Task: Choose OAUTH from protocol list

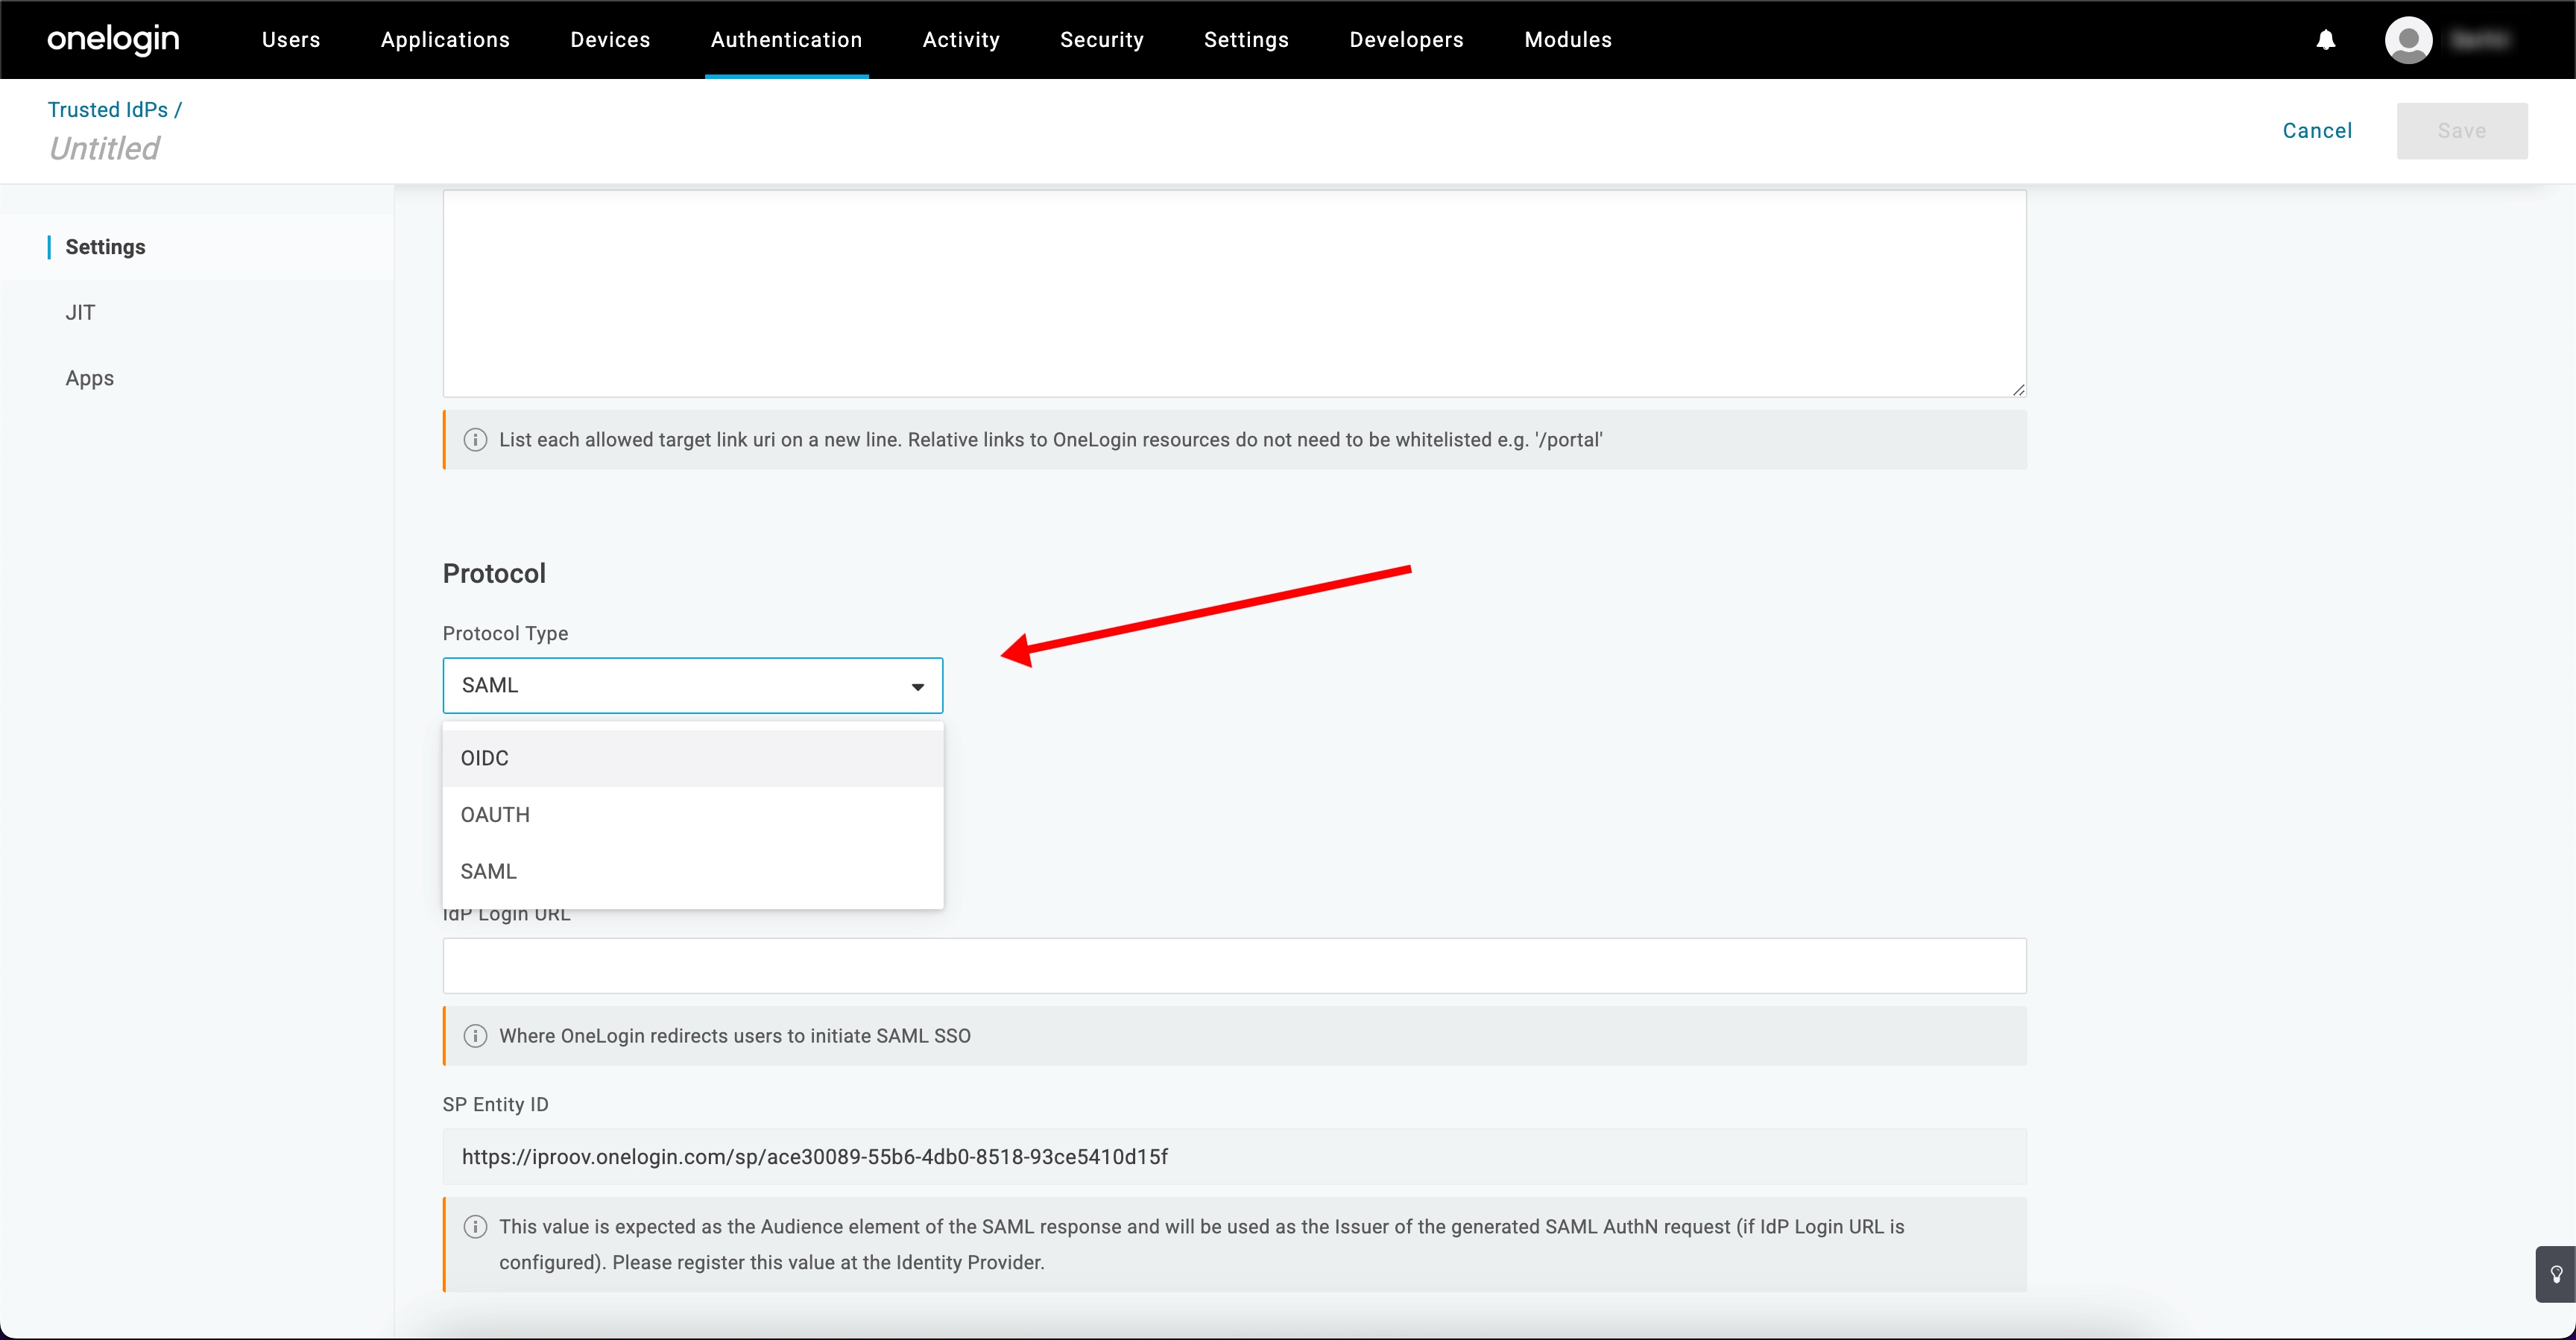Action: coord(692,815)
